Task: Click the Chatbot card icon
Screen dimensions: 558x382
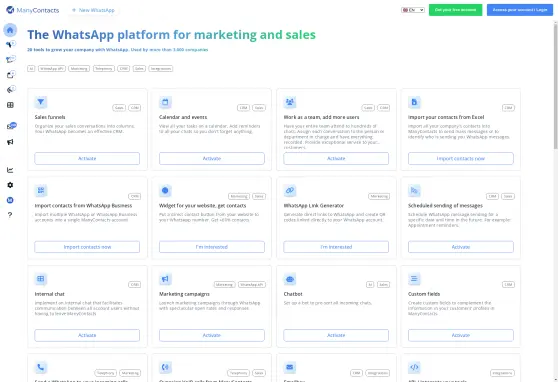Action: [290, 279]
